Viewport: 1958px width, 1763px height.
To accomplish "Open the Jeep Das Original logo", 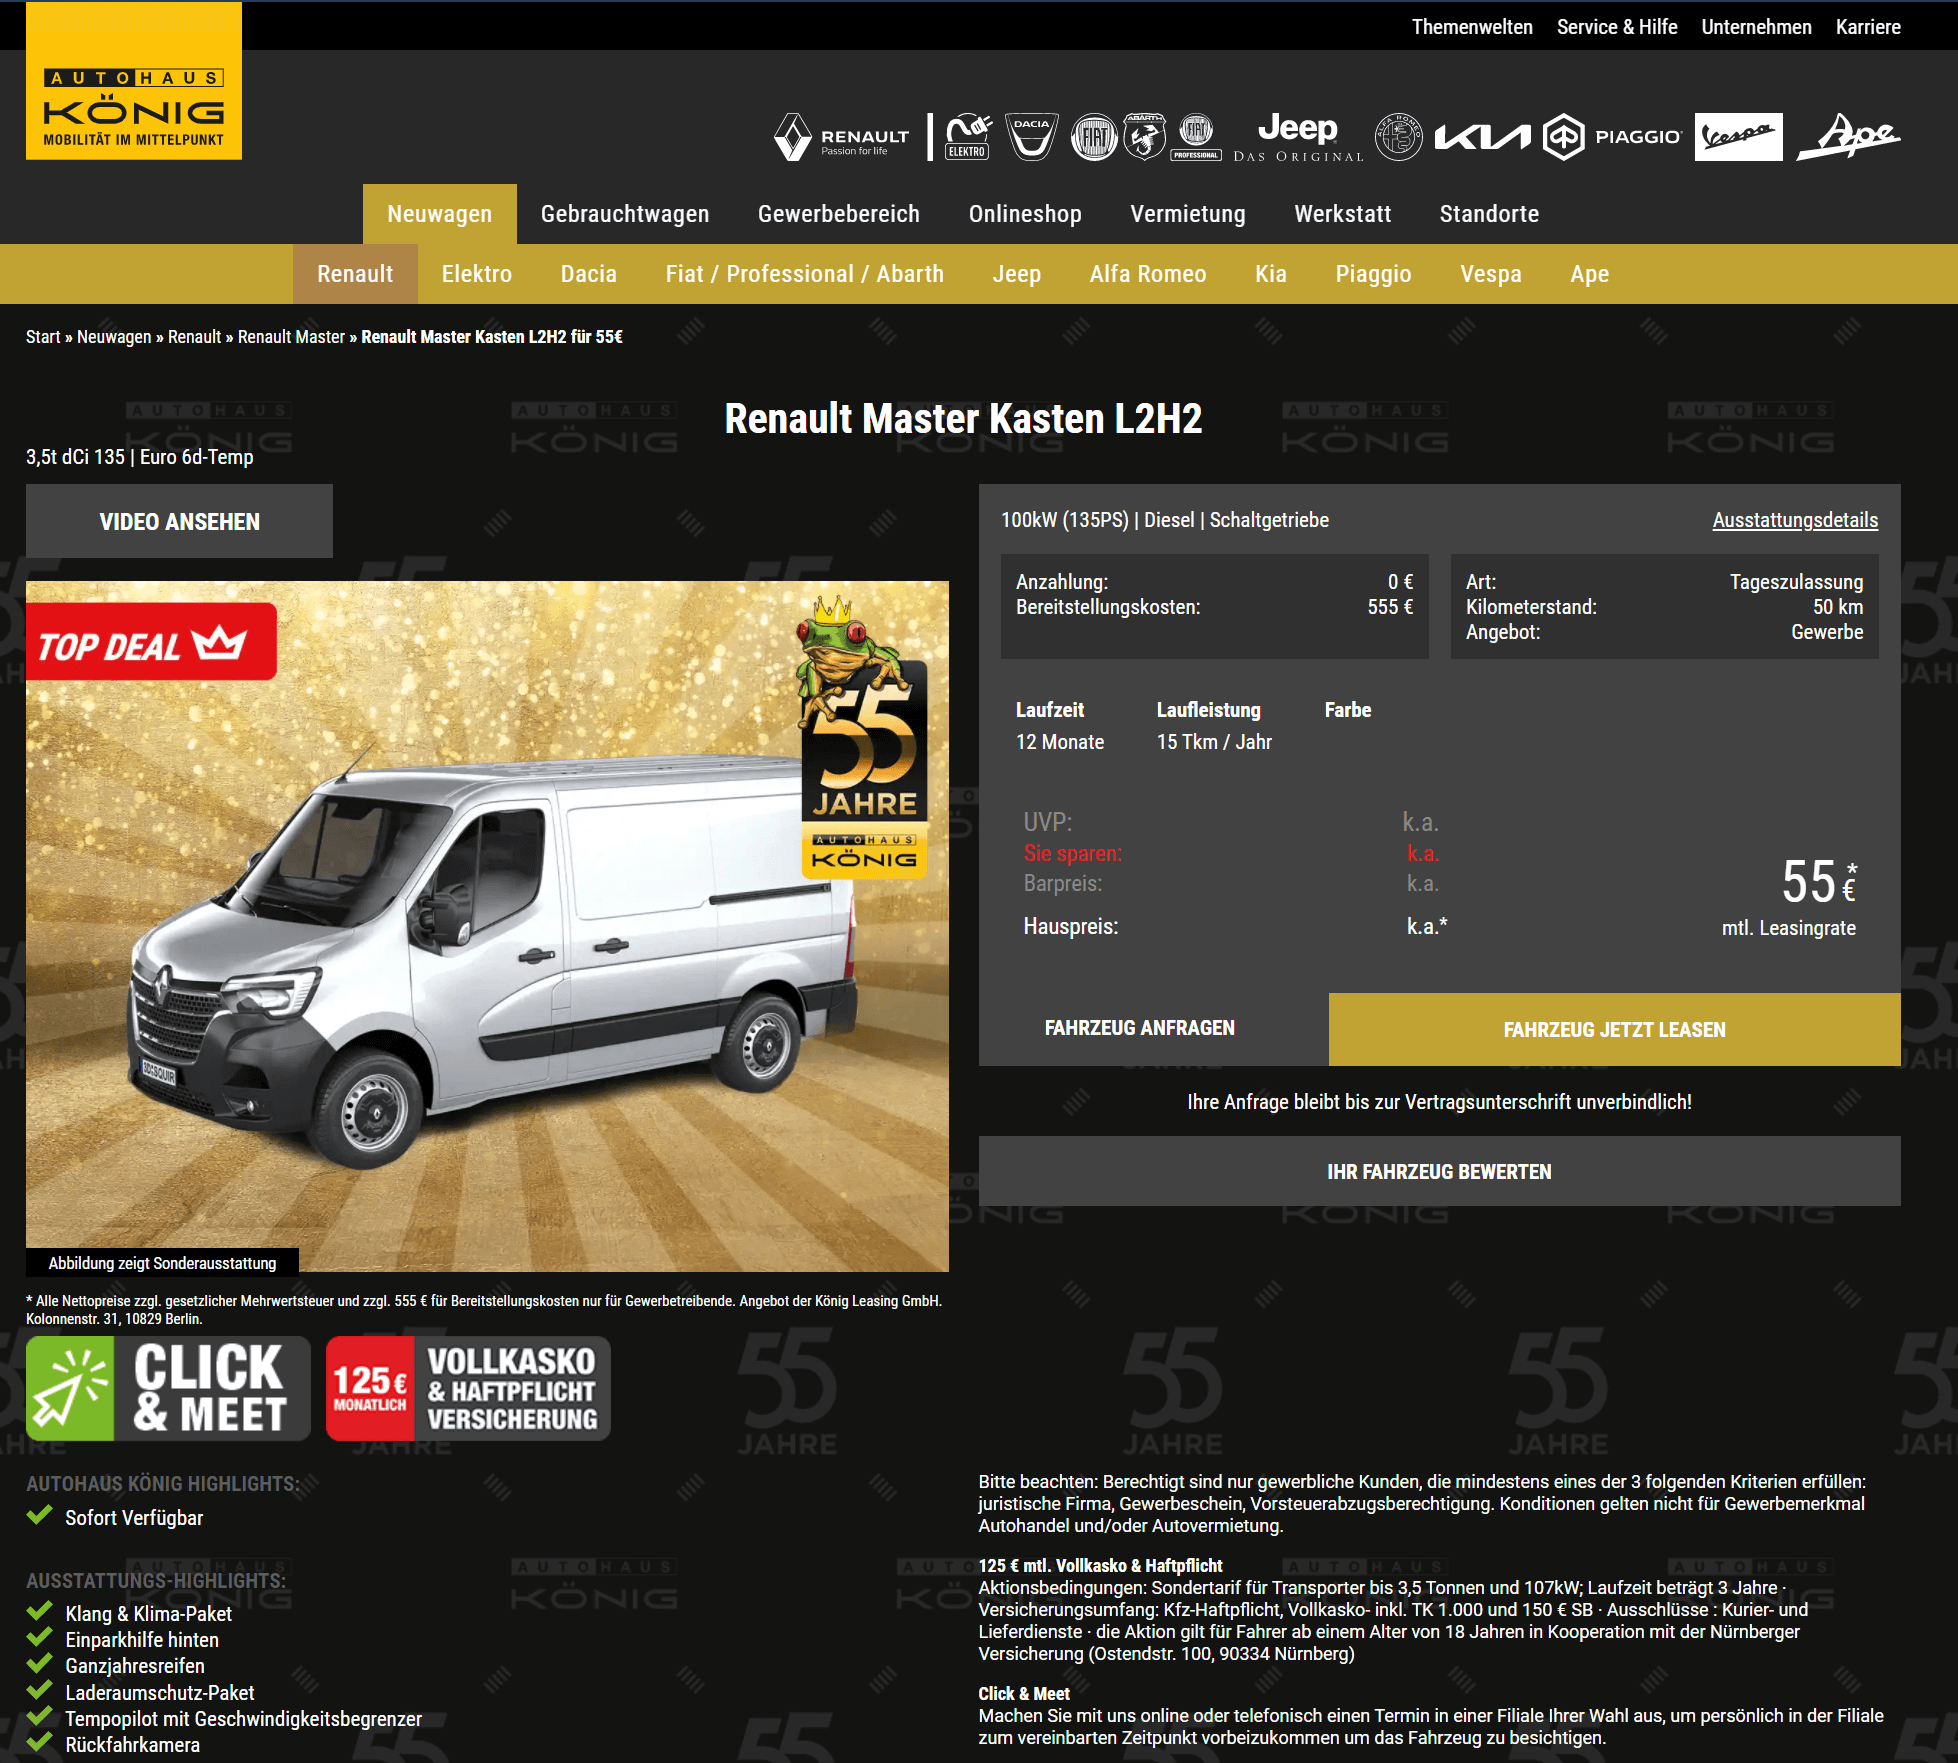I will click(1298, 137).
